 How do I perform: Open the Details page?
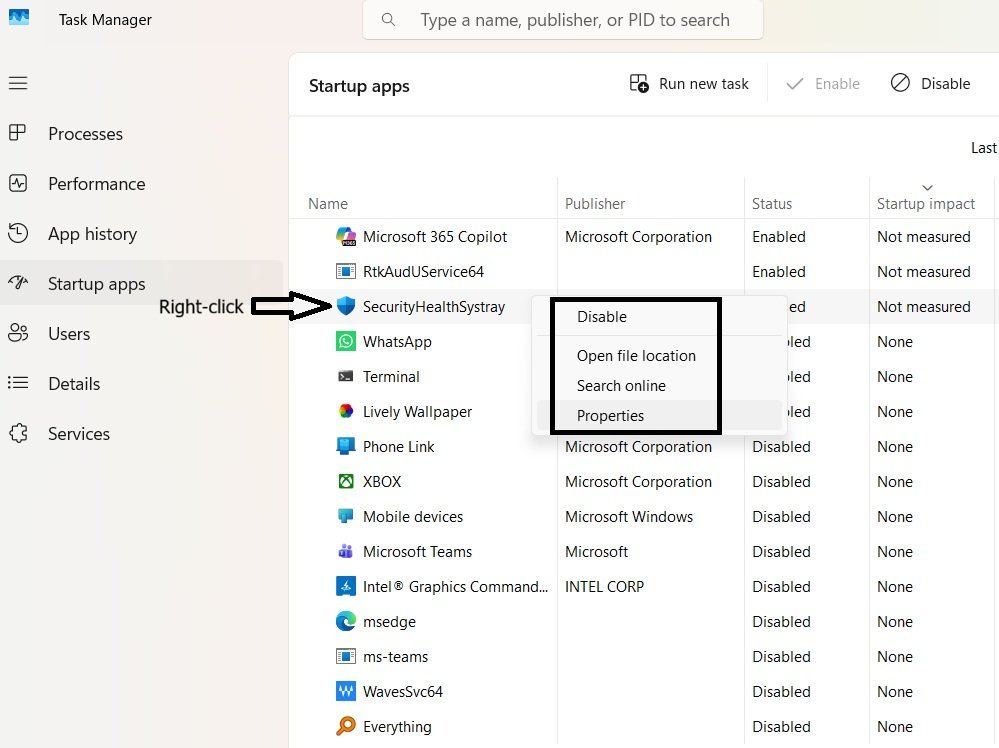142,384
